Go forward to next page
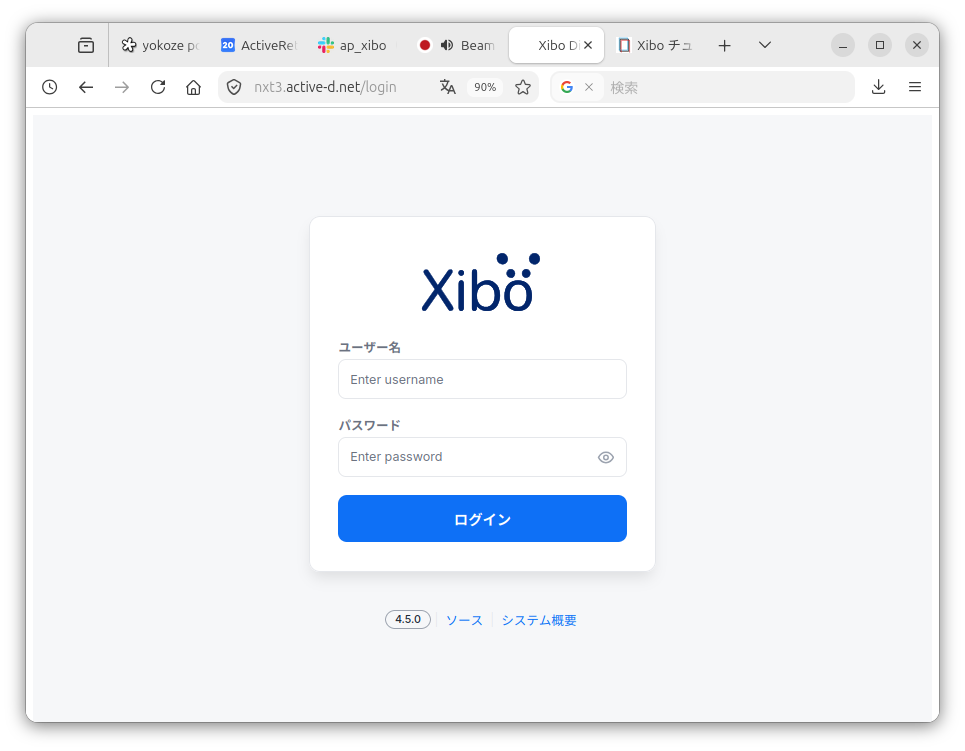The width and height of the screenshot is (965, 751). click(122, 87)
